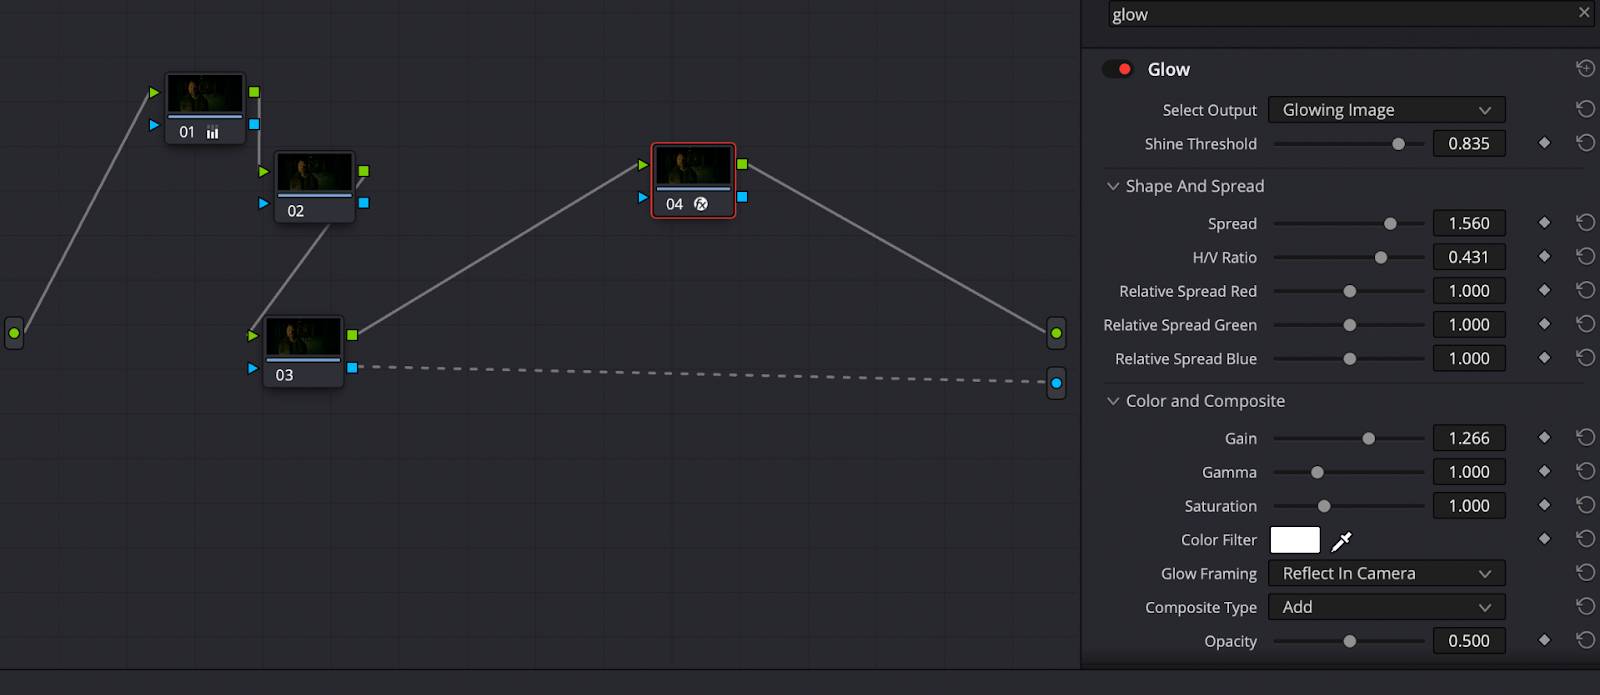Collapse the Shape And Spread section
Viewport: 1600px width, 695px height.
tap(1113, 186)
